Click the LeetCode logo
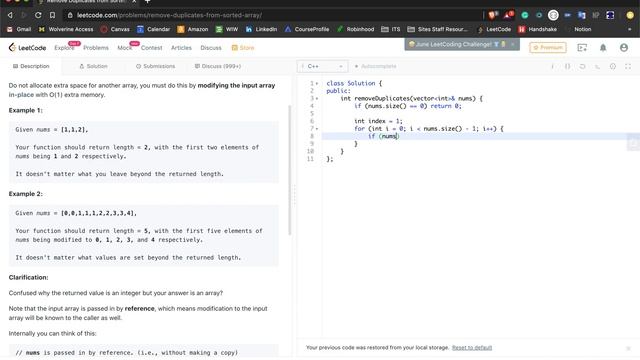Image resolution: width=640 pixels, height=360 pixels. pos(27,48)
